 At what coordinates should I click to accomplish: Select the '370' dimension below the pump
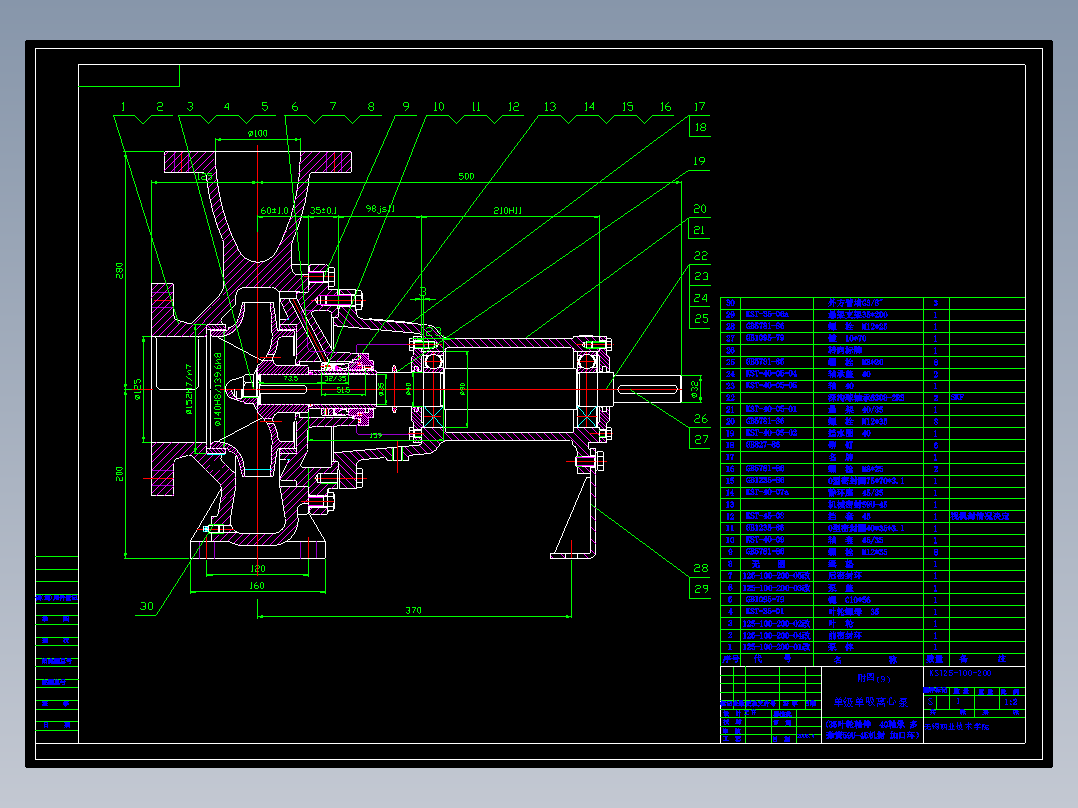click(x=413, y=610)
